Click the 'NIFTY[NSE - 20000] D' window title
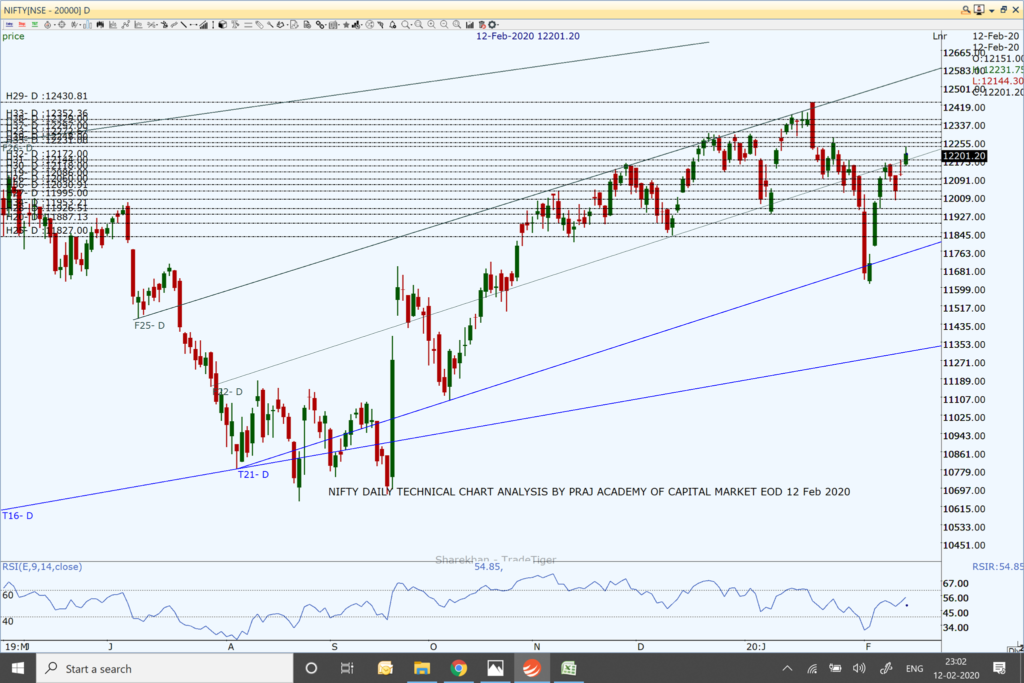Screen dimensions: 1024x683 pos(47,10)
